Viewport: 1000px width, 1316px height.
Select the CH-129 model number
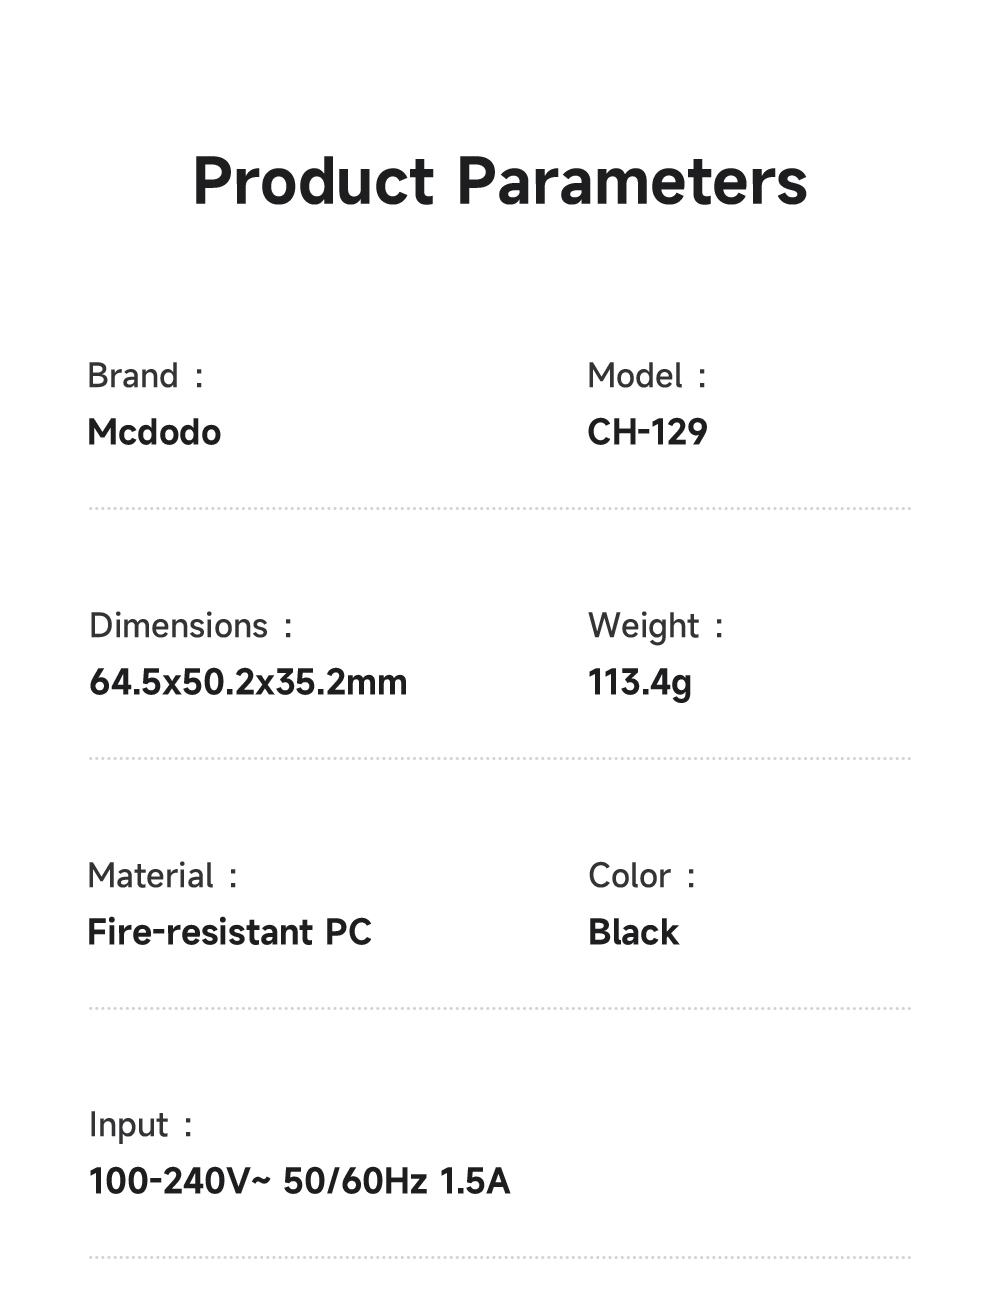click(x=647, y=432)
